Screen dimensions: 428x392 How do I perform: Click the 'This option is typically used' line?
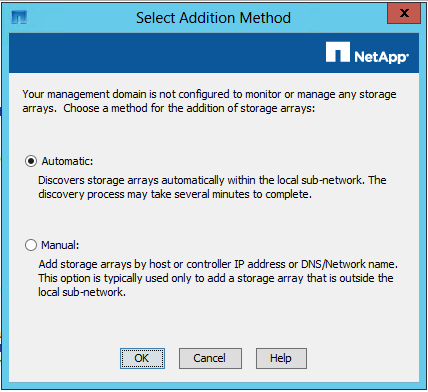216,278
